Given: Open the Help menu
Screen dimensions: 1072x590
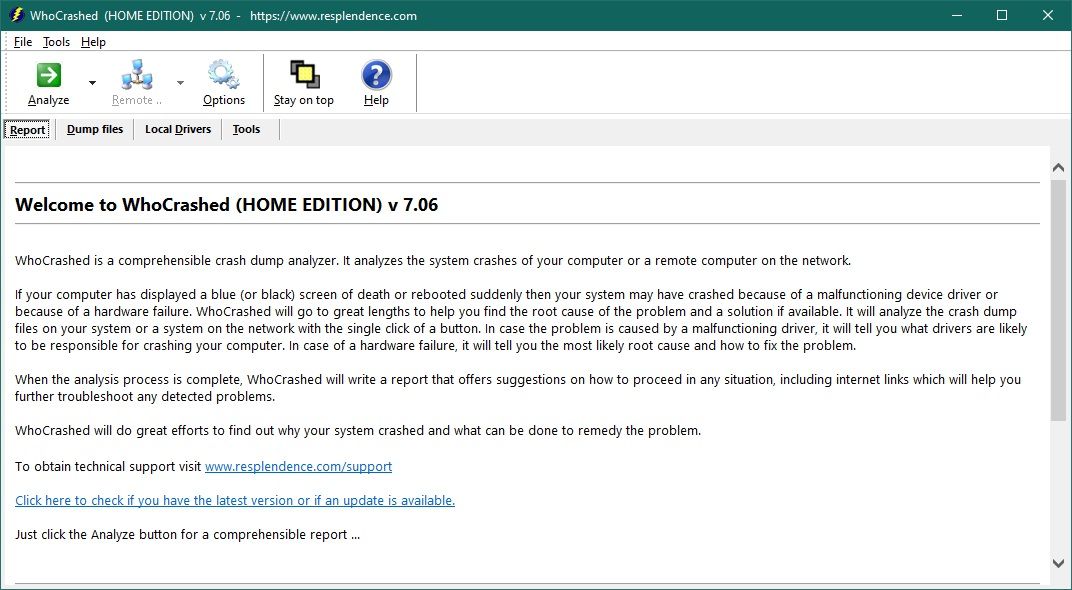Looking at the screenshot, I should 92,42.
